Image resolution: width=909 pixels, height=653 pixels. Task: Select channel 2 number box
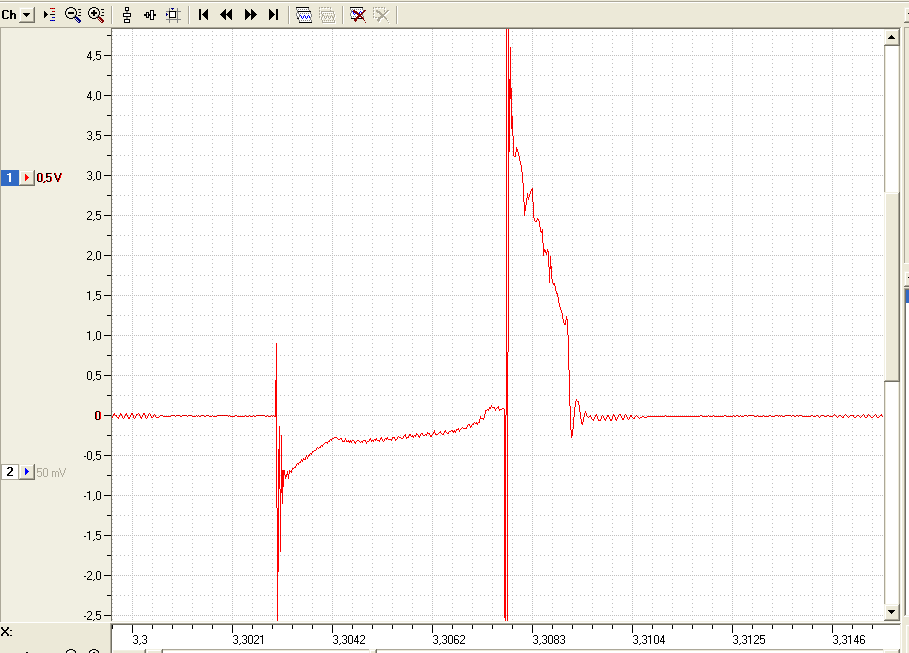point(9,472)
